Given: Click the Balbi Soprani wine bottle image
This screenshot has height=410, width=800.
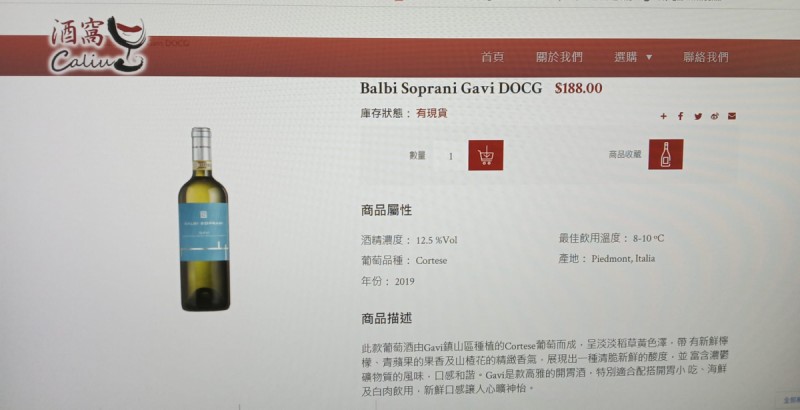Looking at the screenshot, I should coord(204,219).
